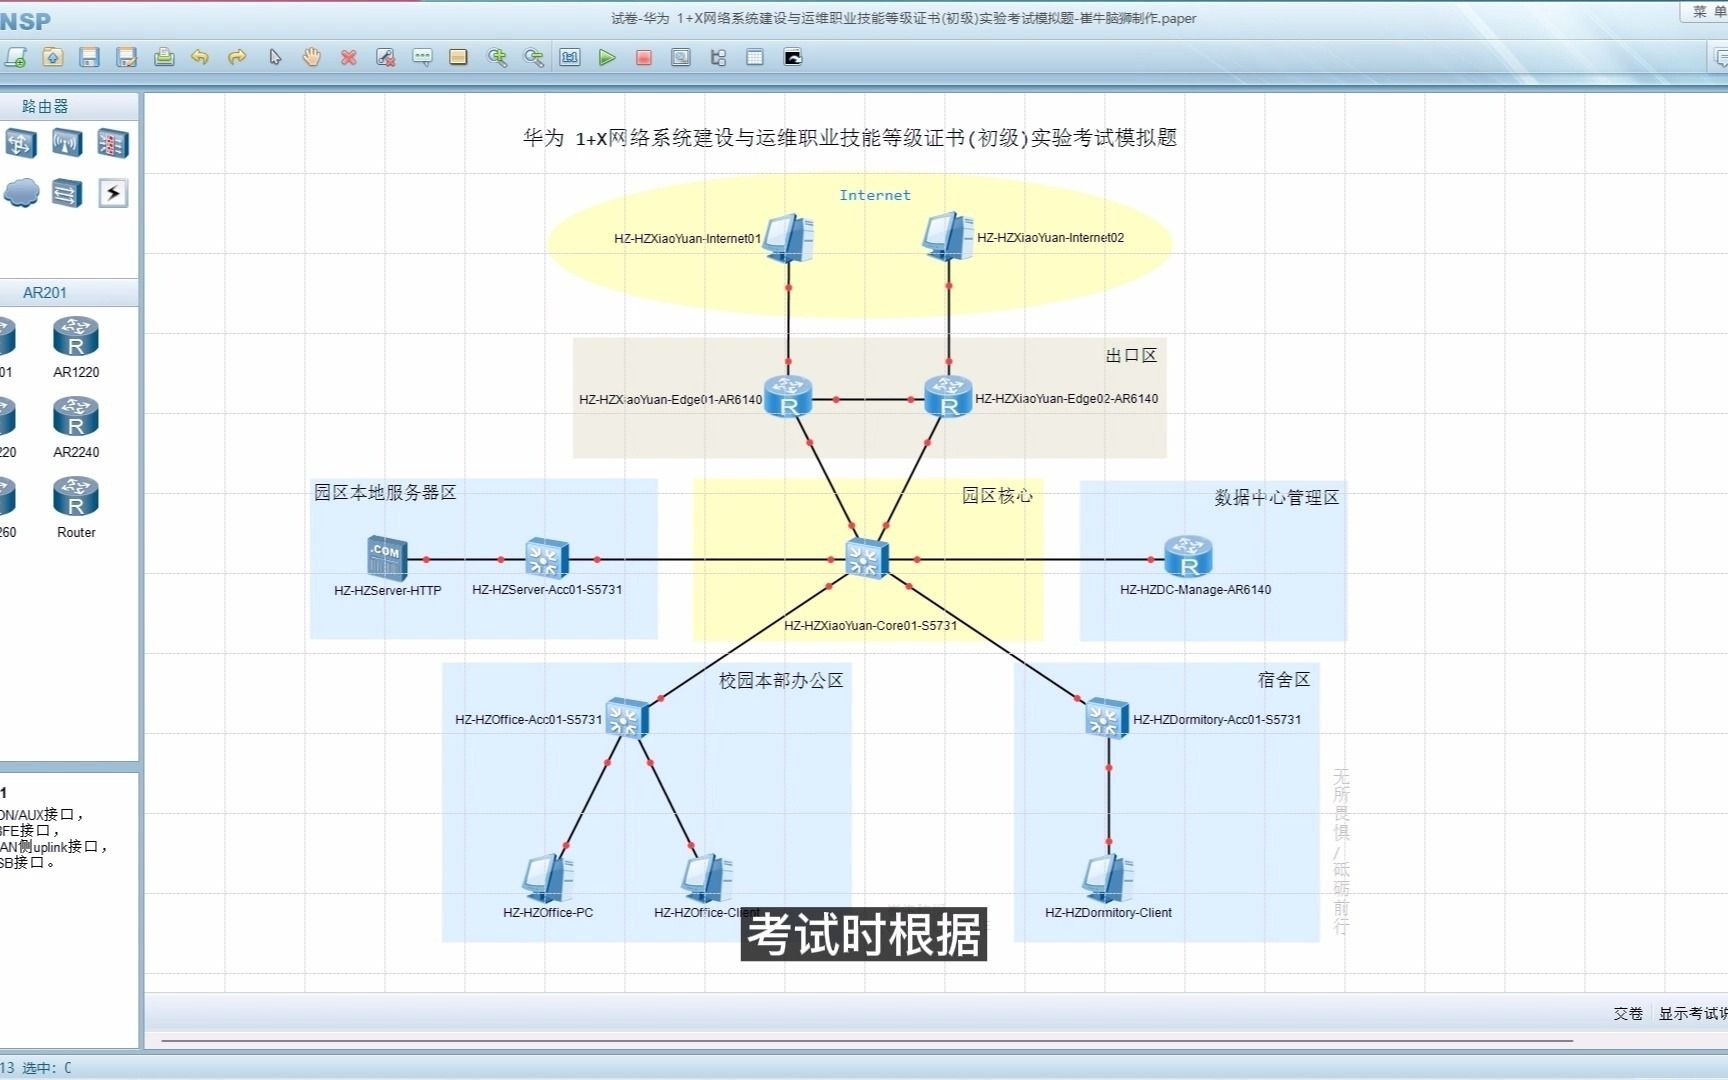Screen dimensions: 1728x1080
Task: Click the horizontal scrollbar below the canvas
Action: point(868,1041)
